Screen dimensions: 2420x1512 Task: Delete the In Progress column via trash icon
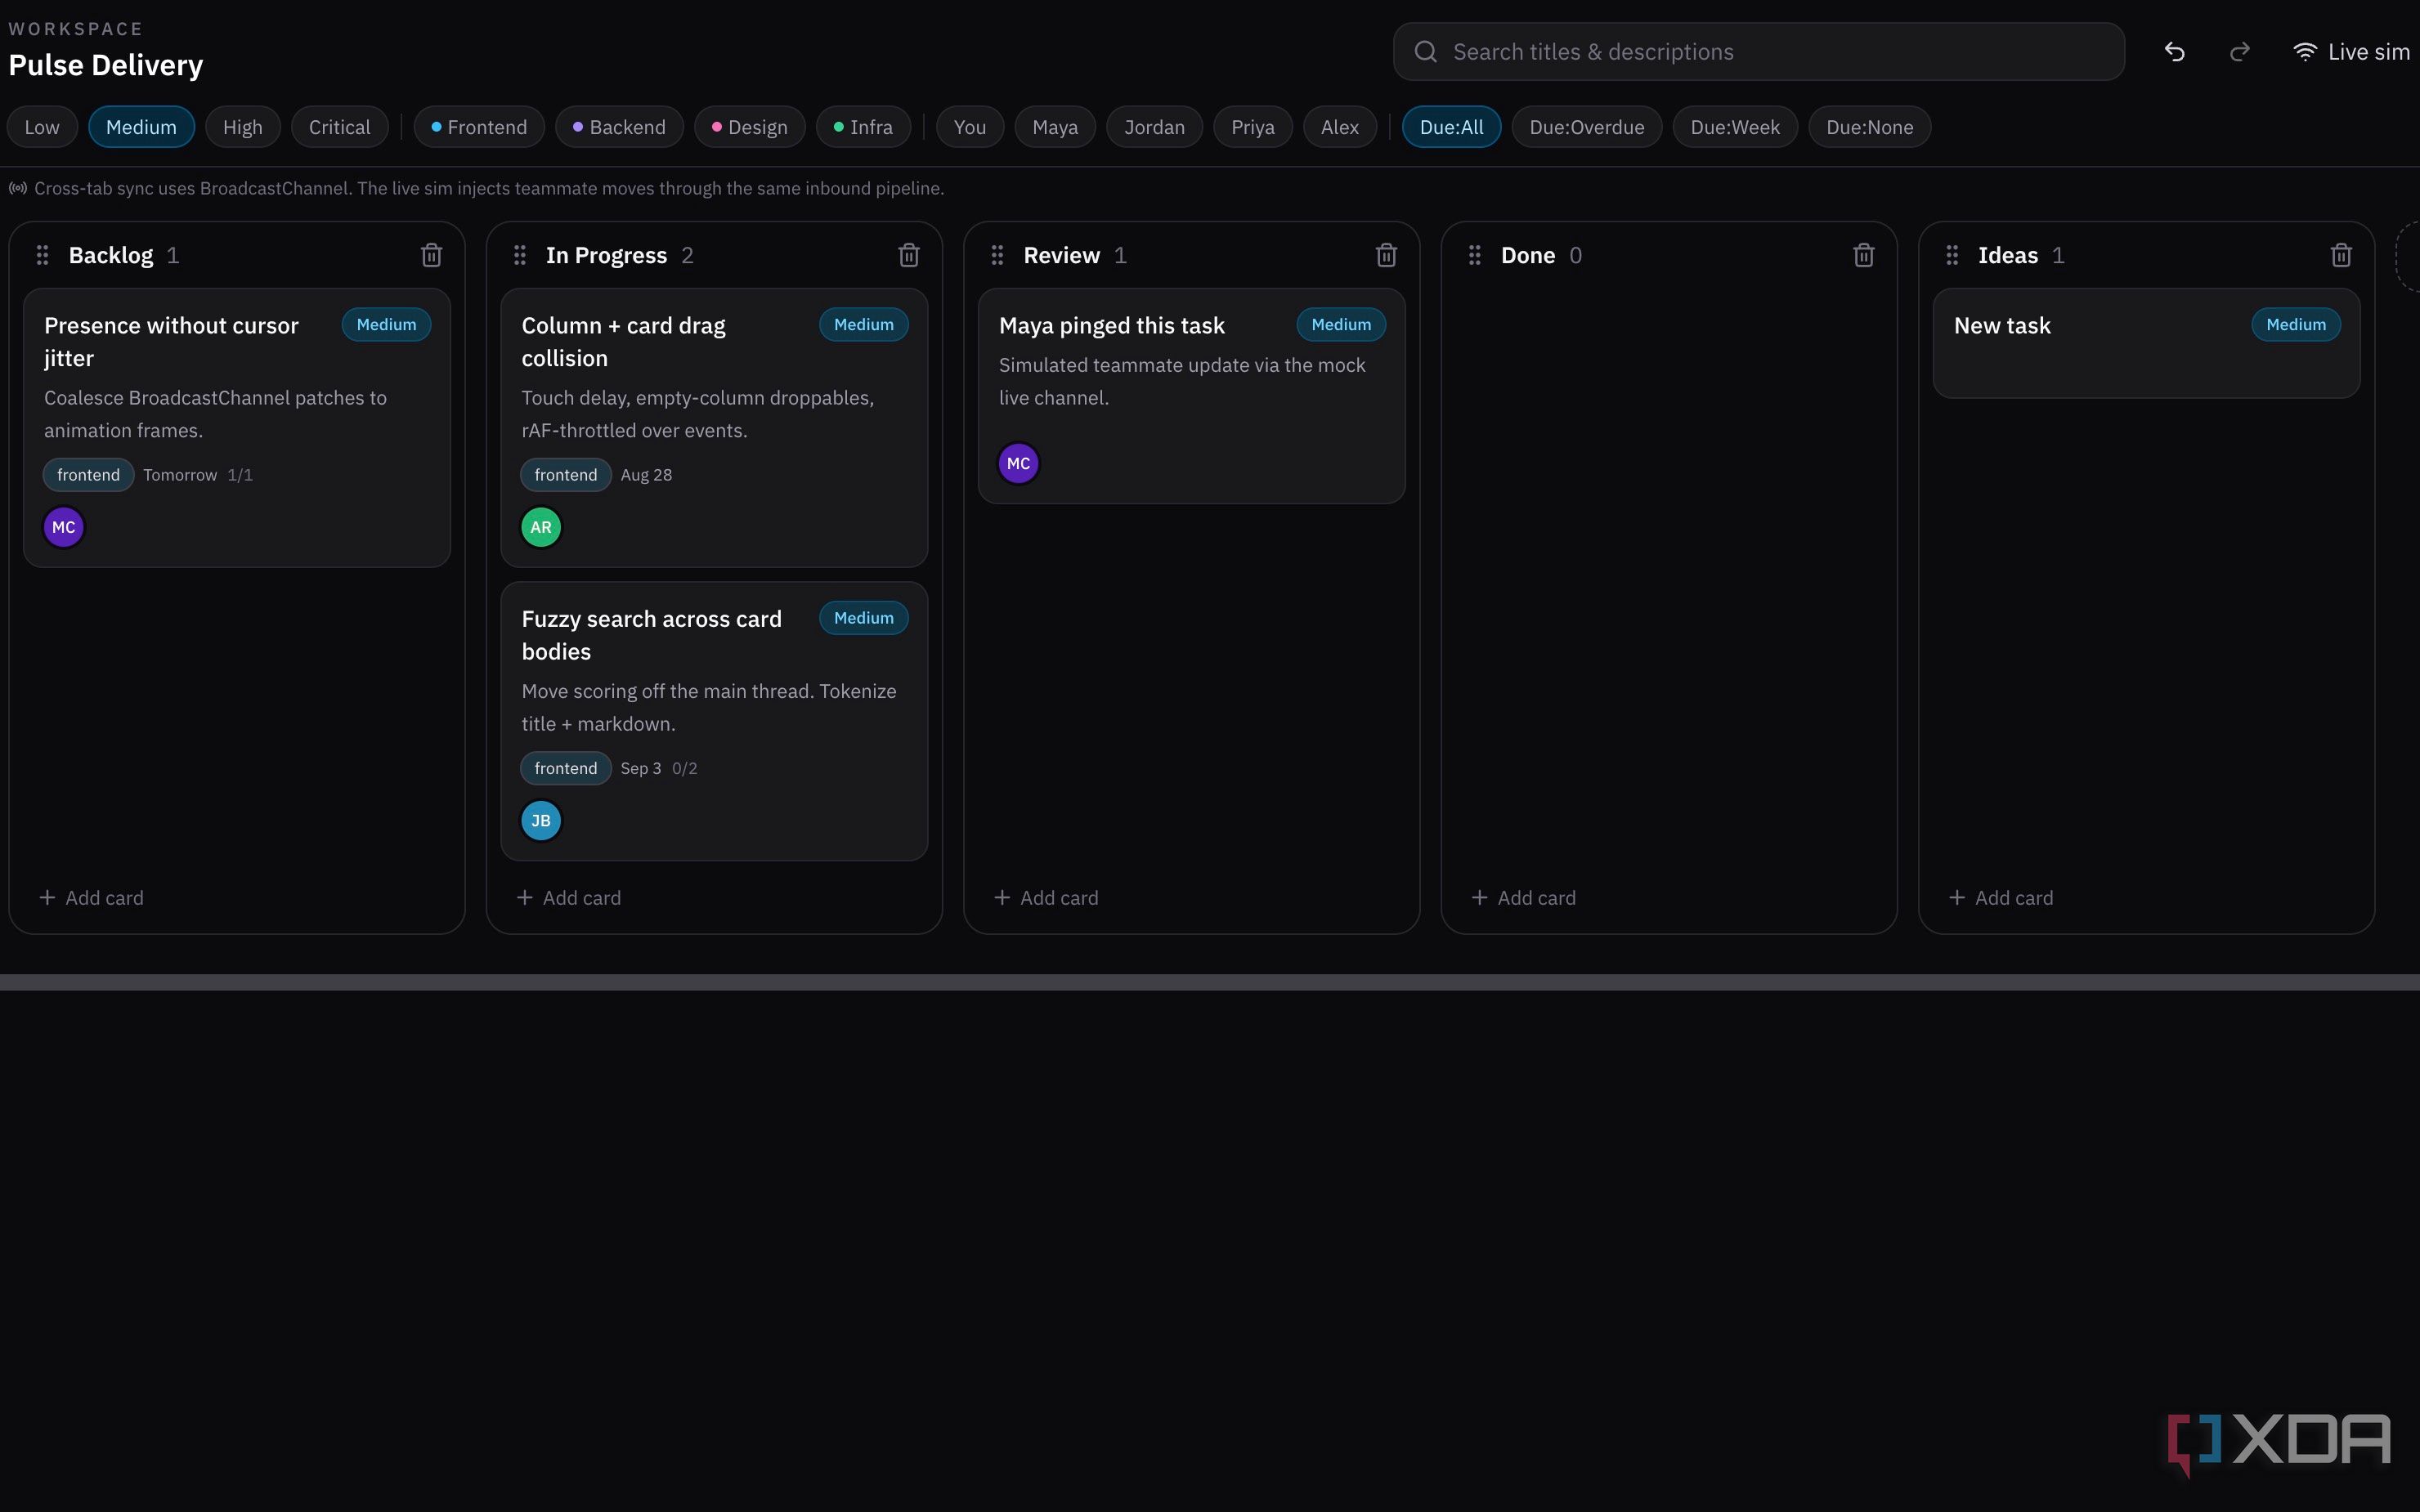coord(908,255)
